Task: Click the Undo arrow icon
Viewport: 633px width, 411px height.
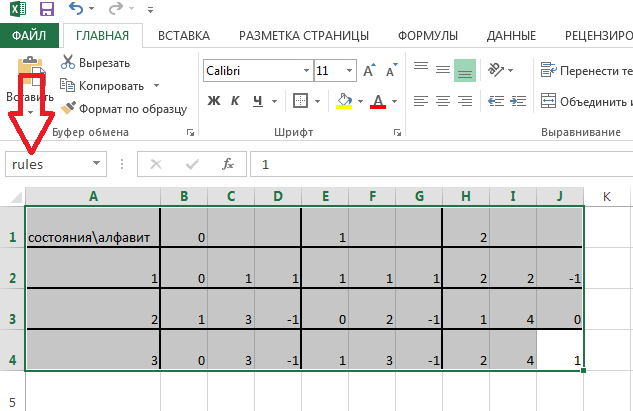Action: click(75, 8)
